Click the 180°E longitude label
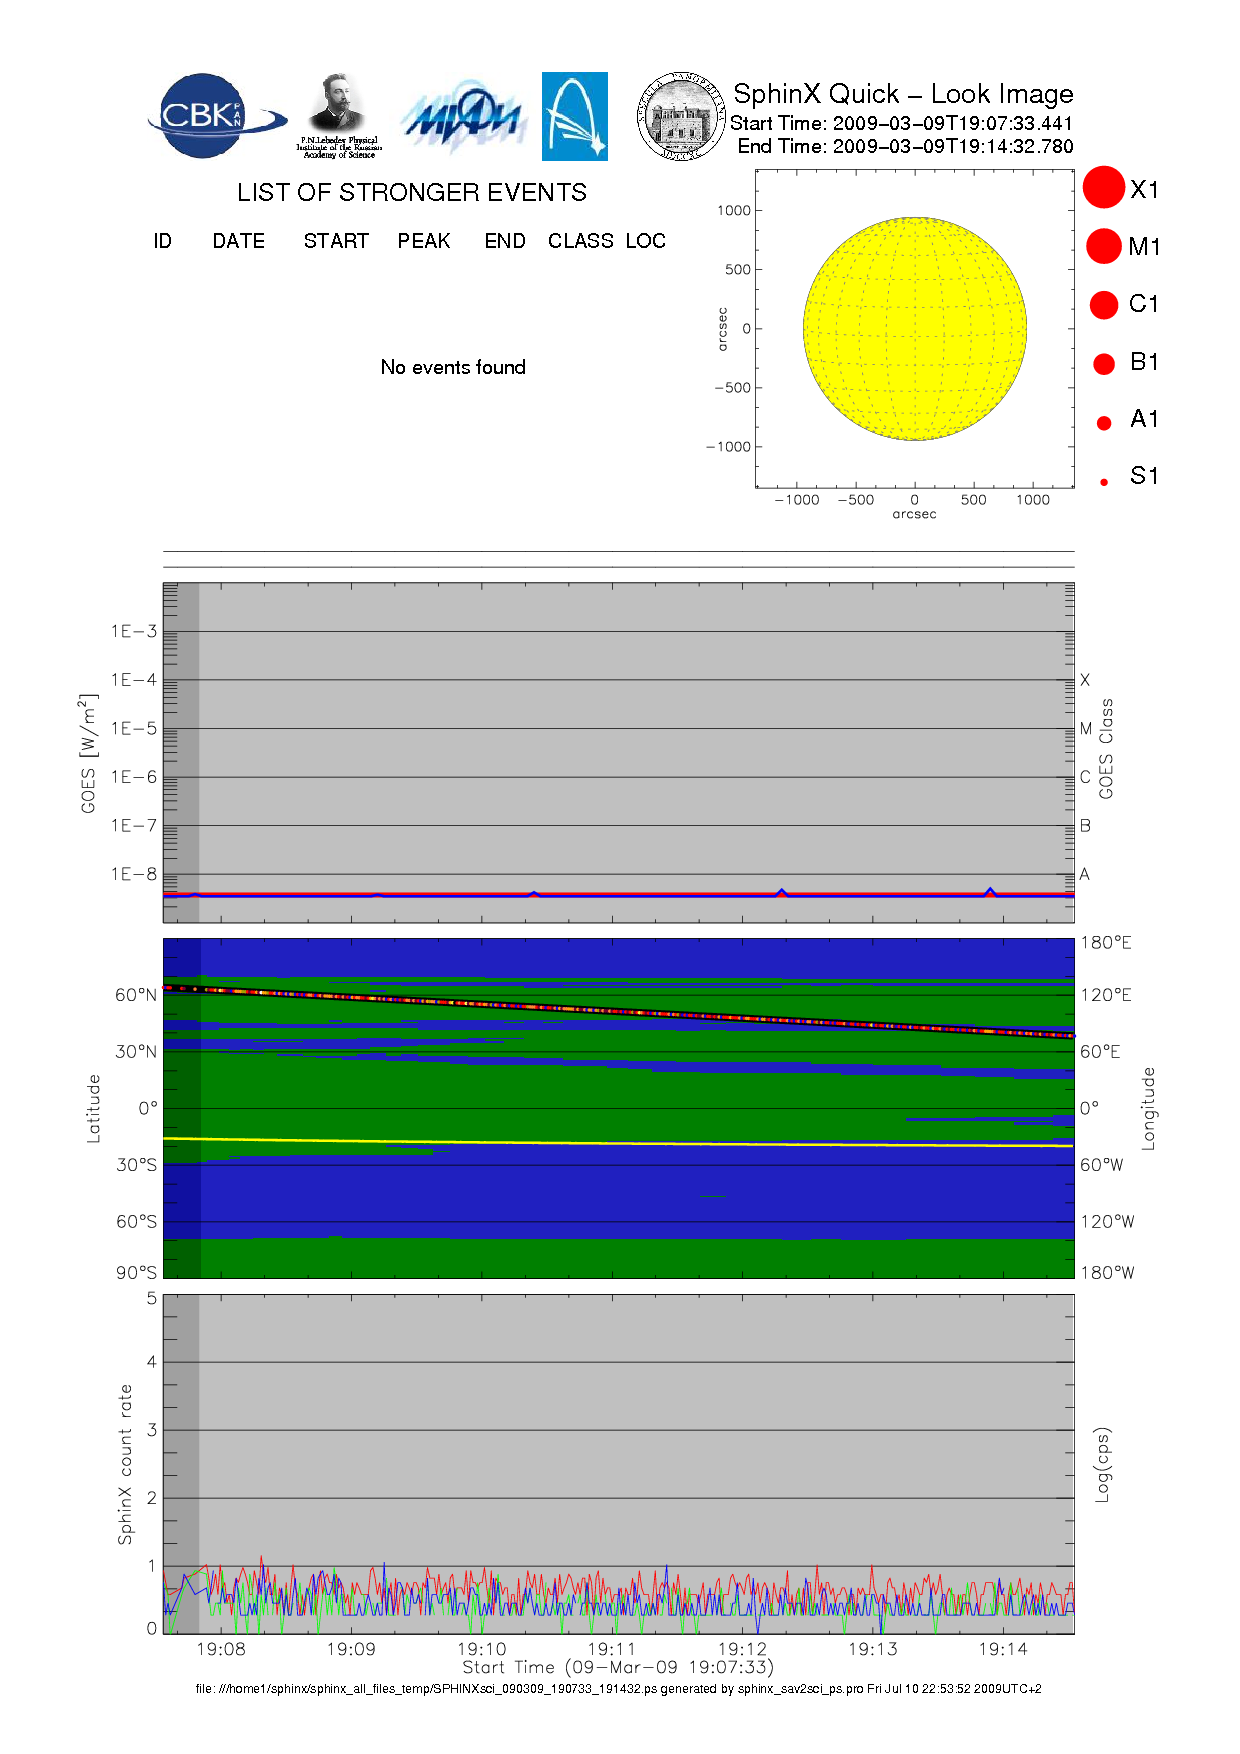This screenshot has height=1754, width=1240. point(1106,943)
